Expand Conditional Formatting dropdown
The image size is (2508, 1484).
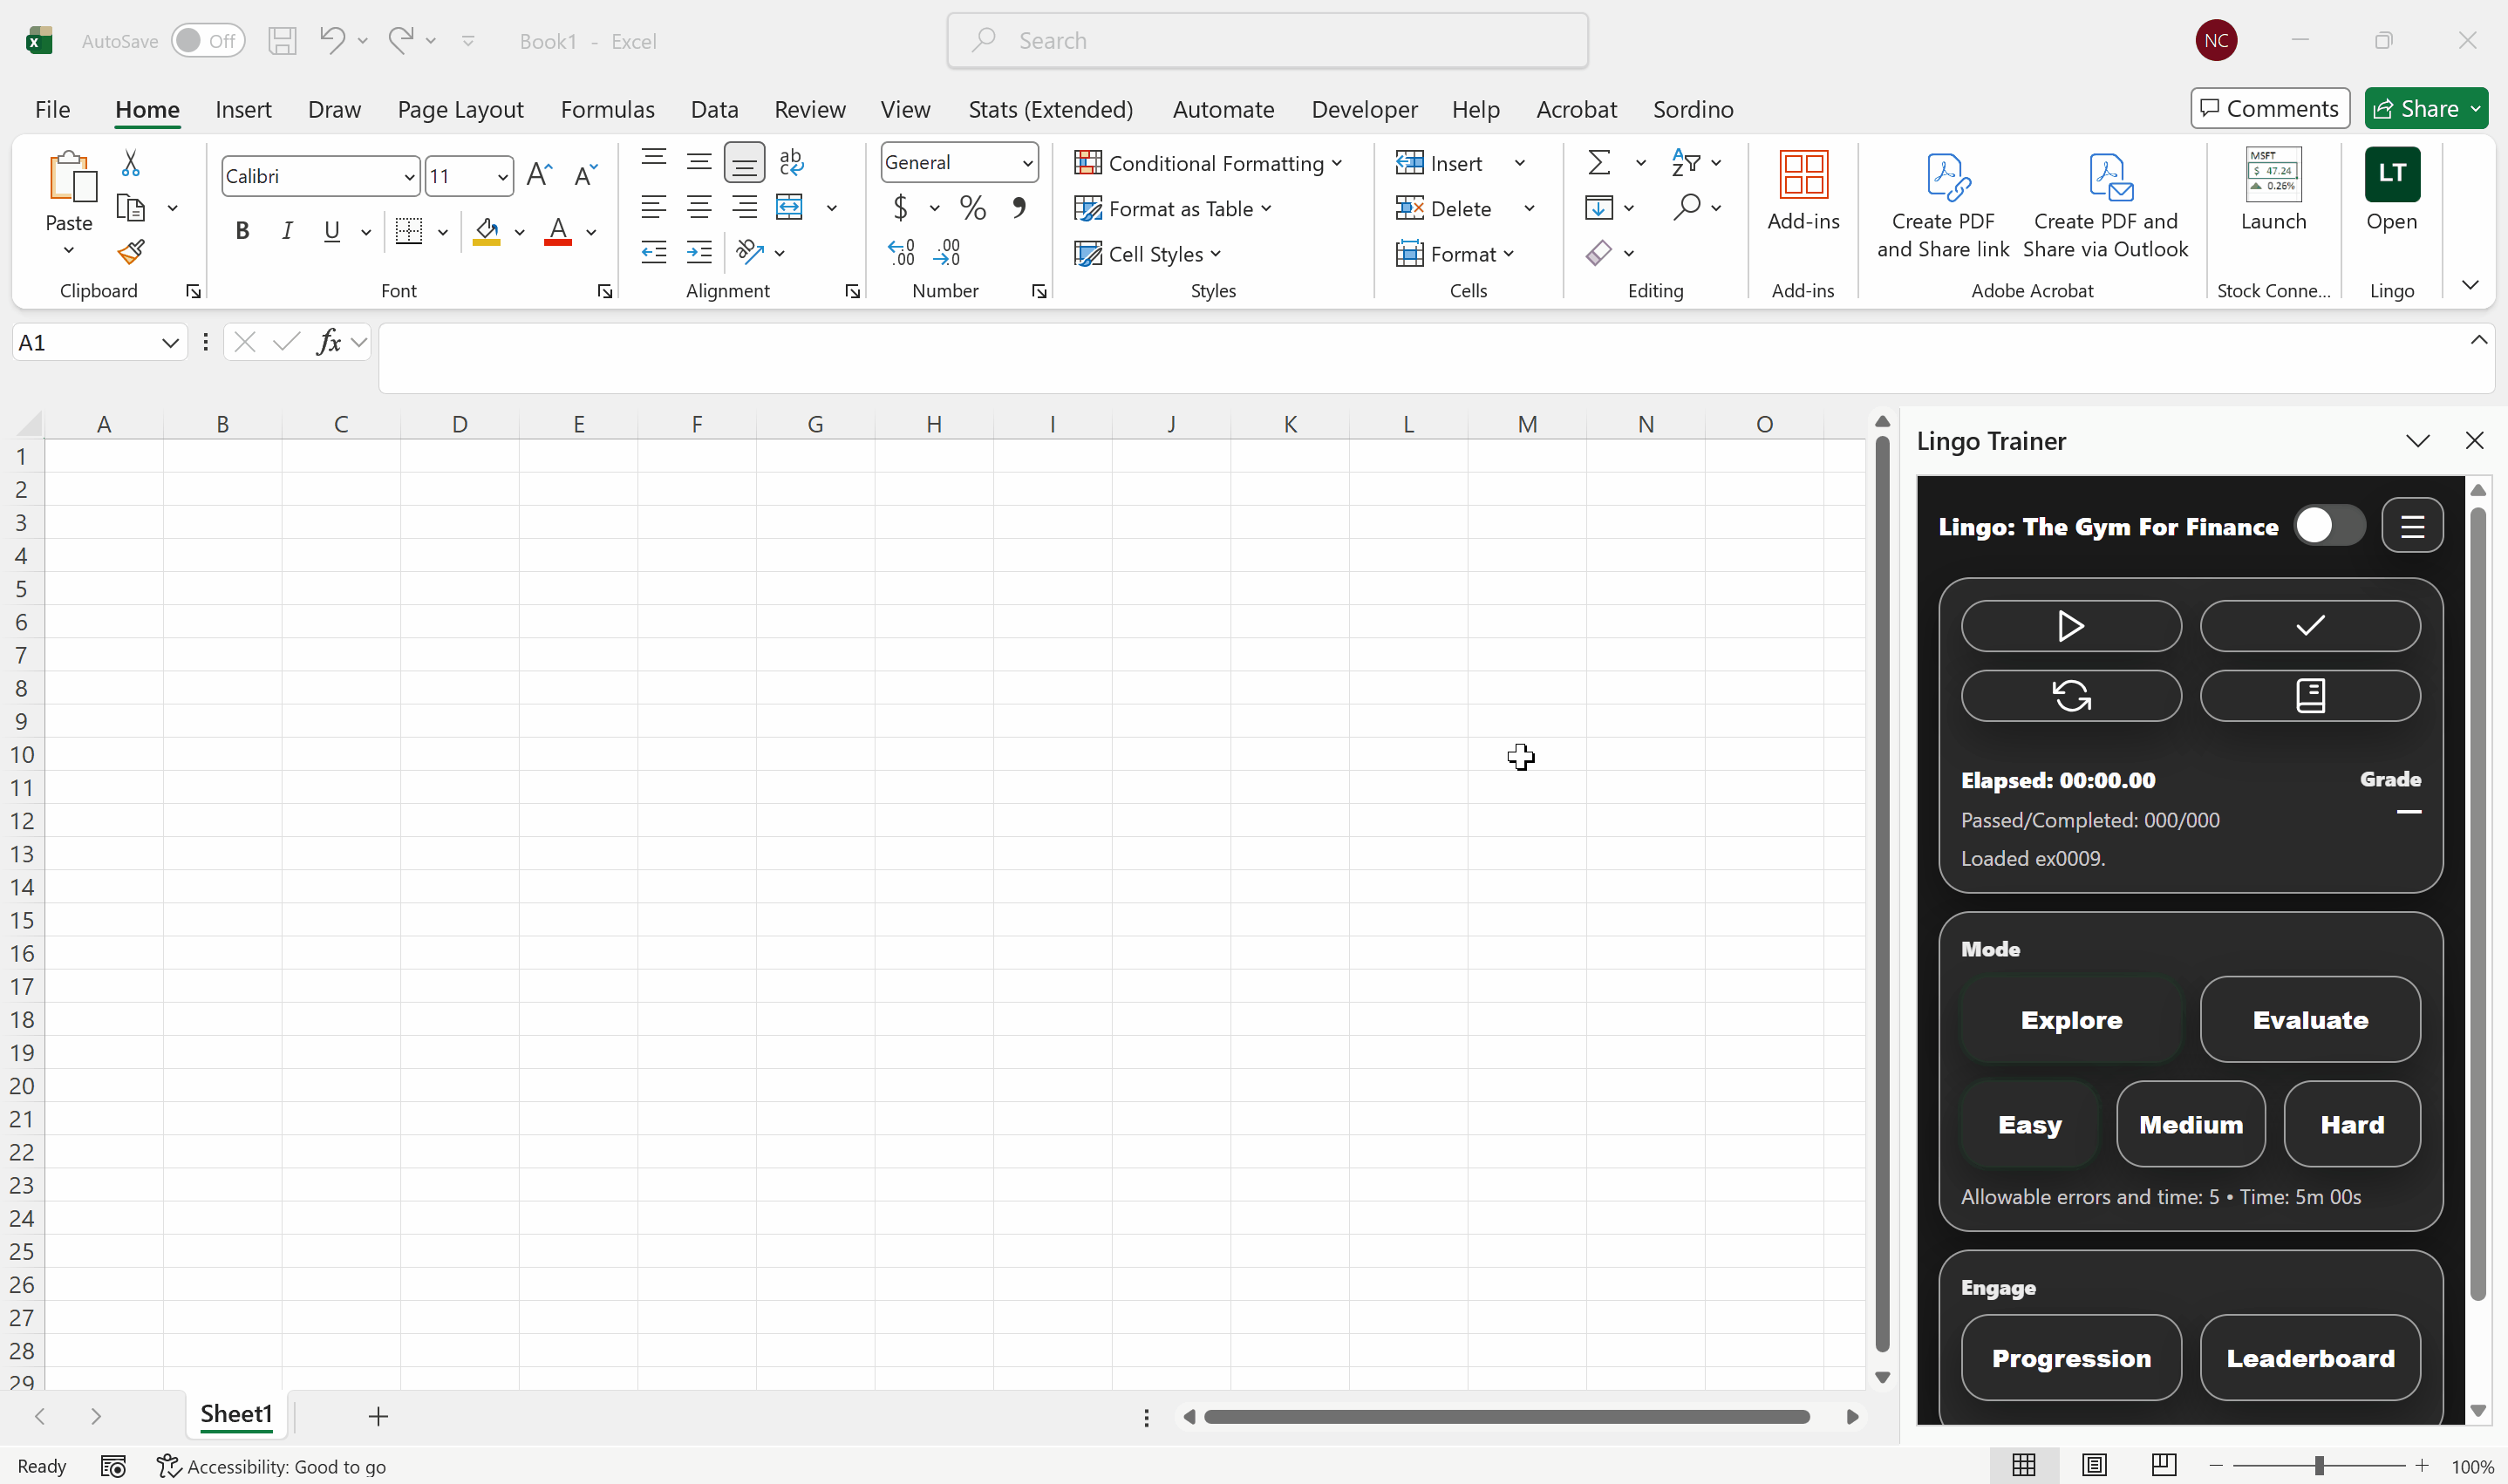(x=1337, y=163)
